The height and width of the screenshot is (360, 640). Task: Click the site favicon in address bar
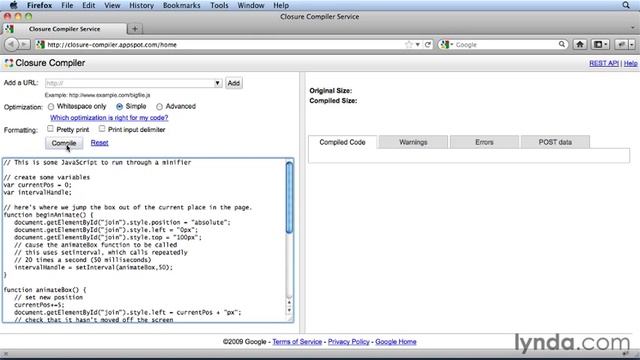(40, 44)
